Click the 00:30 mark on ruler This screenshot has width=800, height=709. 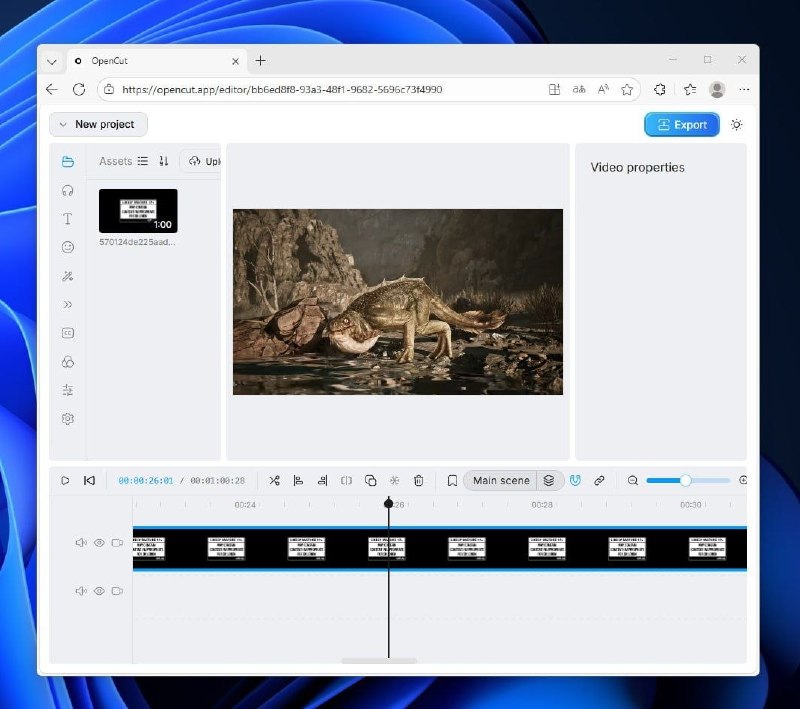(x=690, y=504)
